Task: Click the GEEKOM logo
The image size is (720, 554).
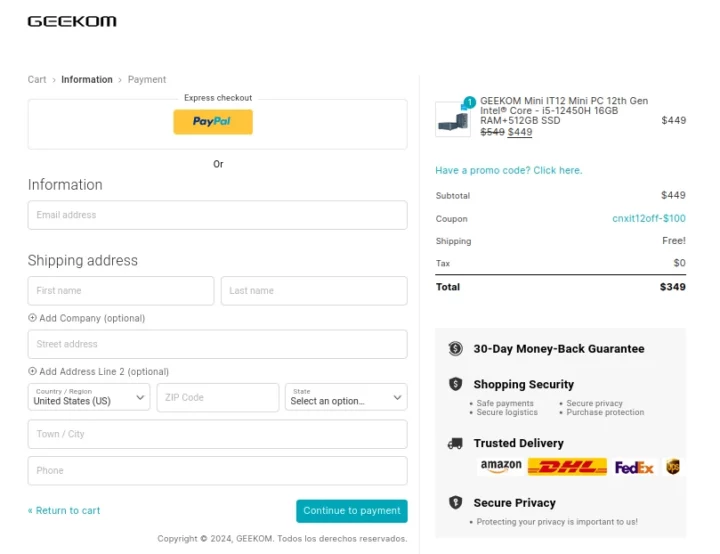Action: click(x=71, y=21)
